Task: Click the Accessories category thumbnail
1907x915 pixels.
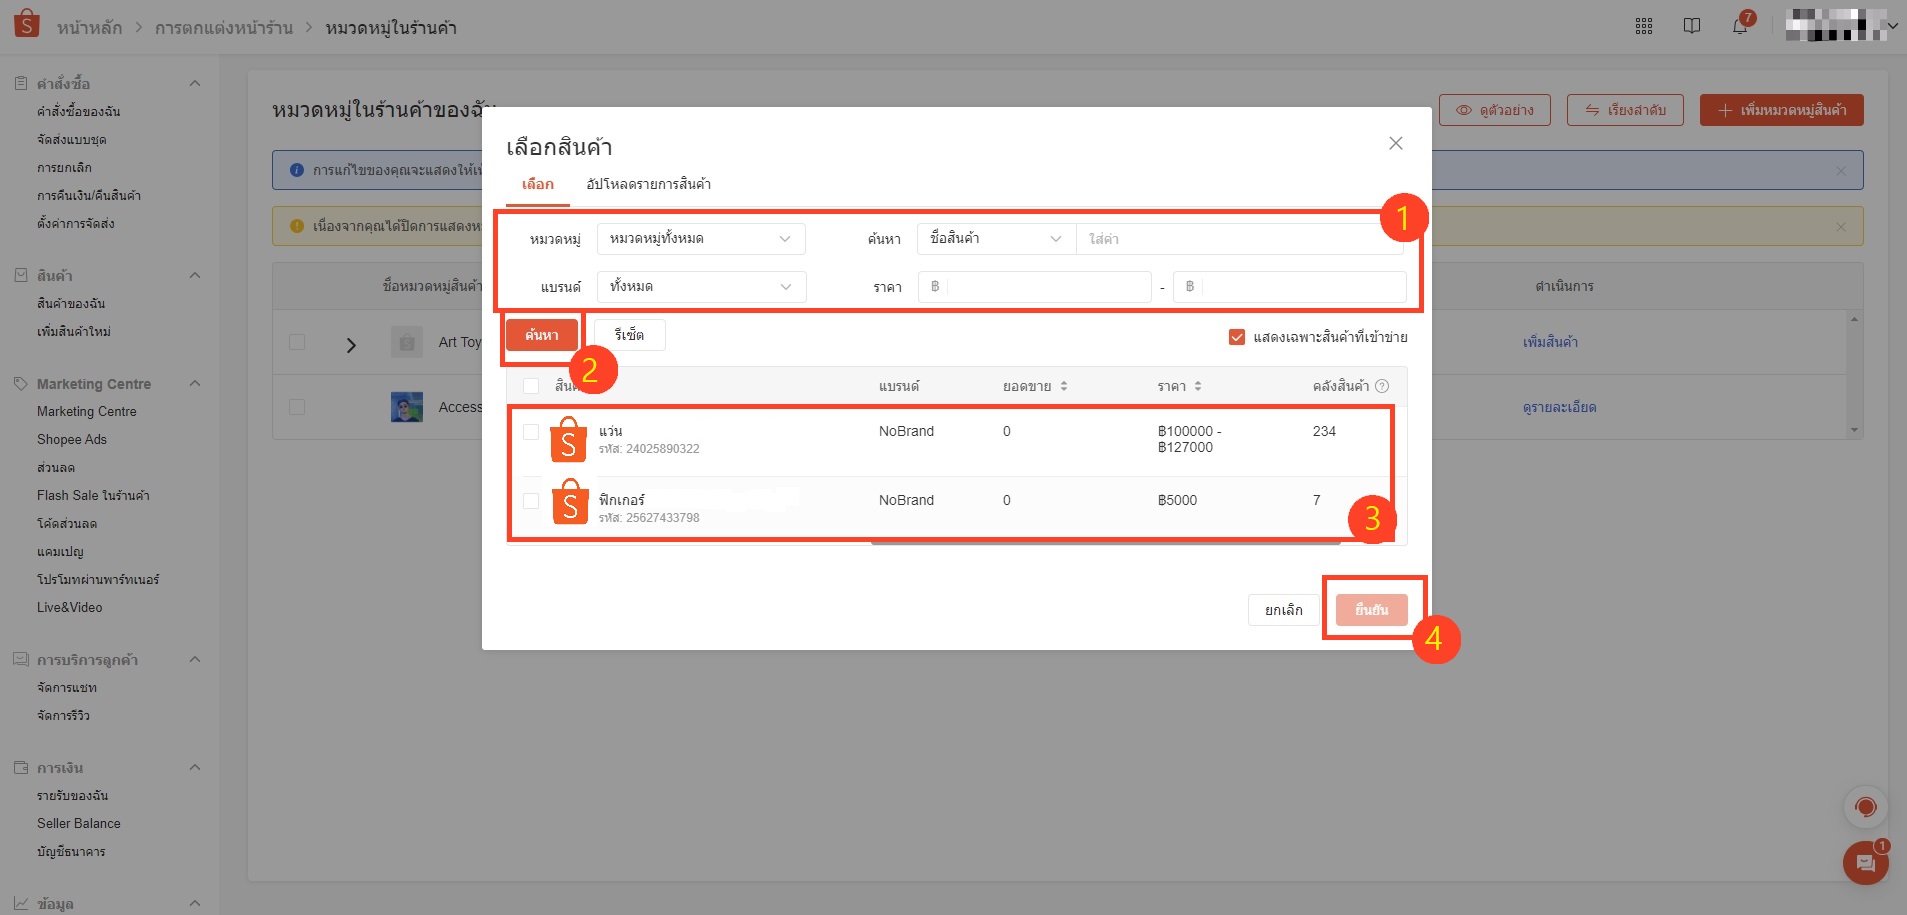Action: (407, 407)
